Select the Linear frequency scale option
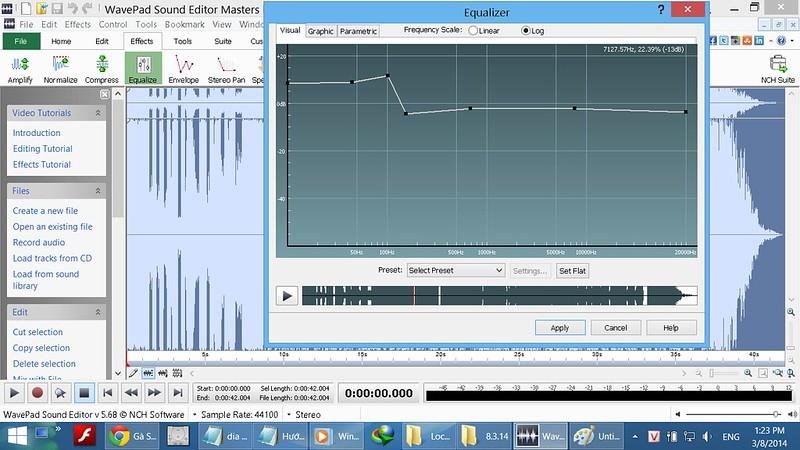The width and height of the screenshot is (800, 450). (x=473, y=31)
